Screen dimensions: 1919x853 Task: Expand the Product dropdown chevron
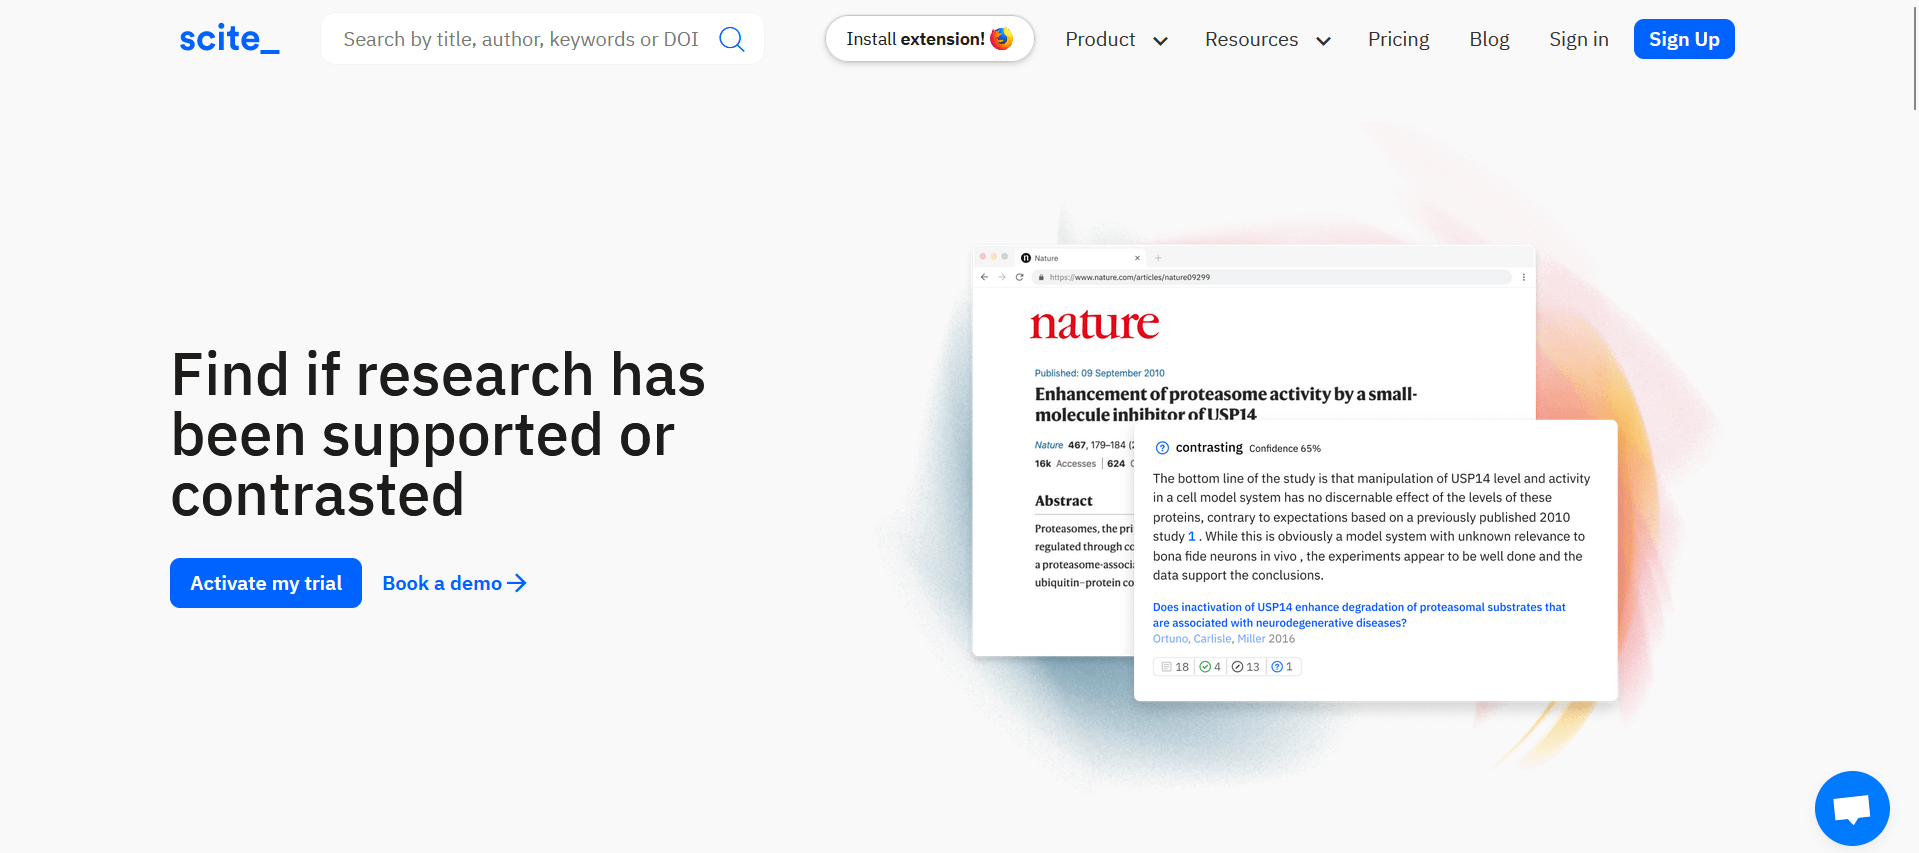click(x=1161, y=41)
